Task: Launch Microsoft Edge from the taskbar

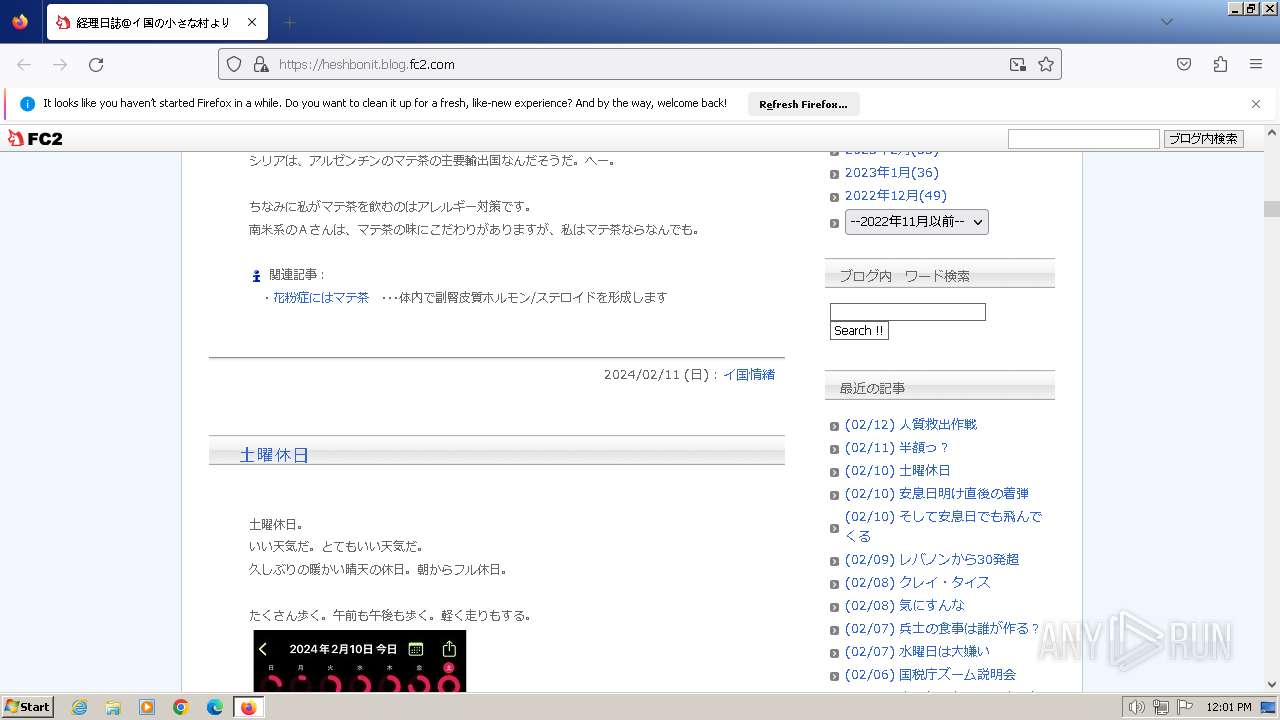Action: tap(215, 707)
